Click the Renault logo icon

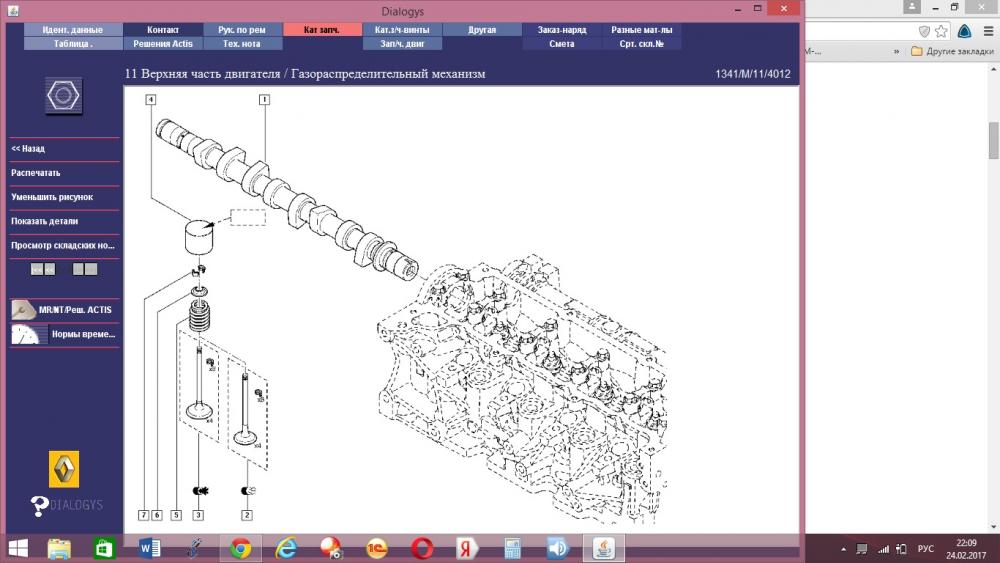[64, 469]
